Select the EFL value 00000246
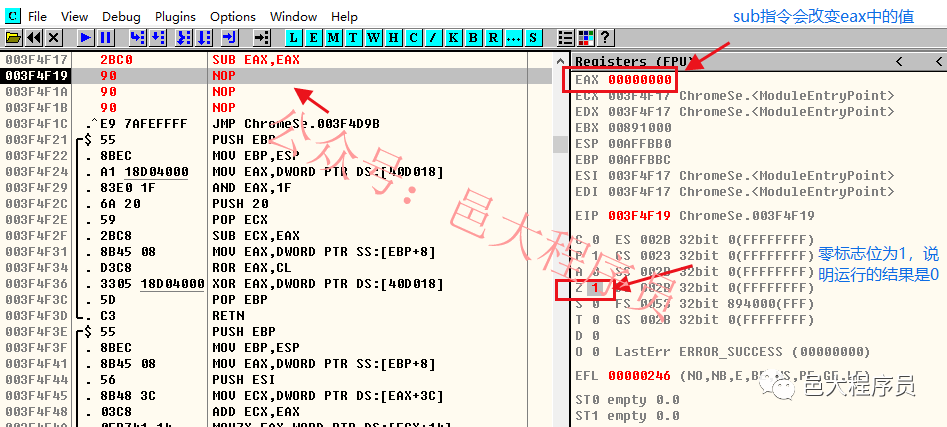The height and width of the screenshot is (427, 947). pos(640,376)
